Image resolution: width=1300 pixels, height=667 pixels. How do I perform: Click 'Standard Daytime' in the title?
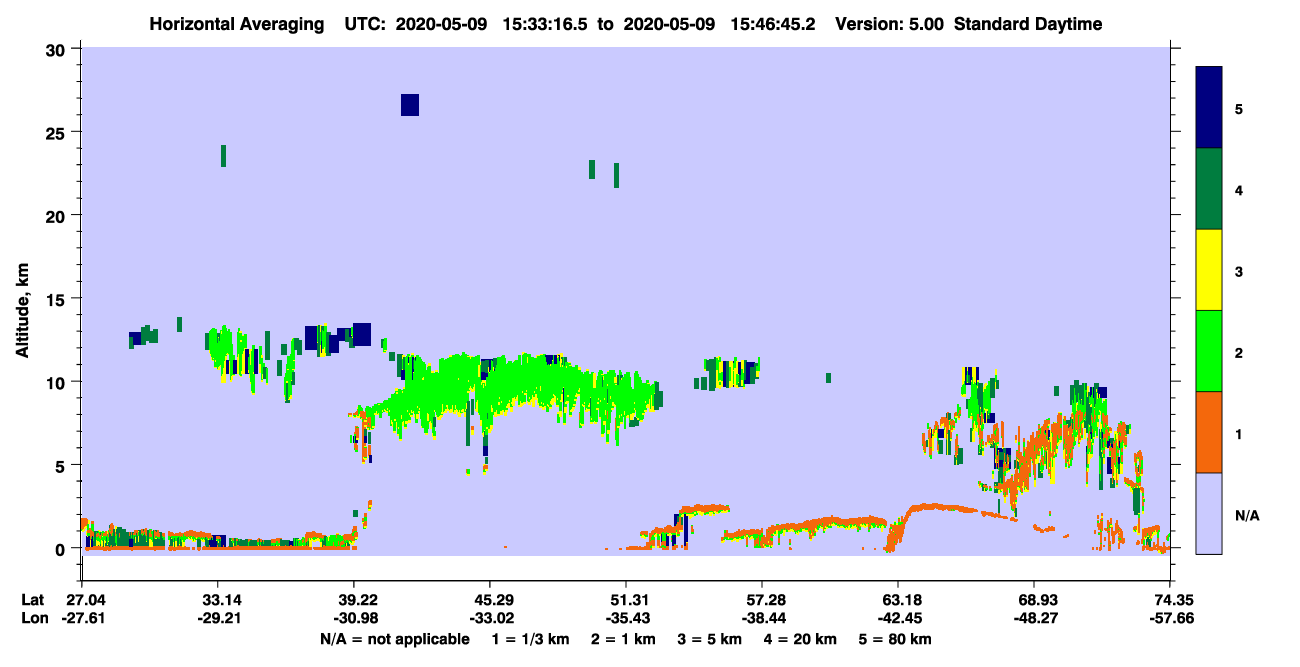coord(1028,24)
